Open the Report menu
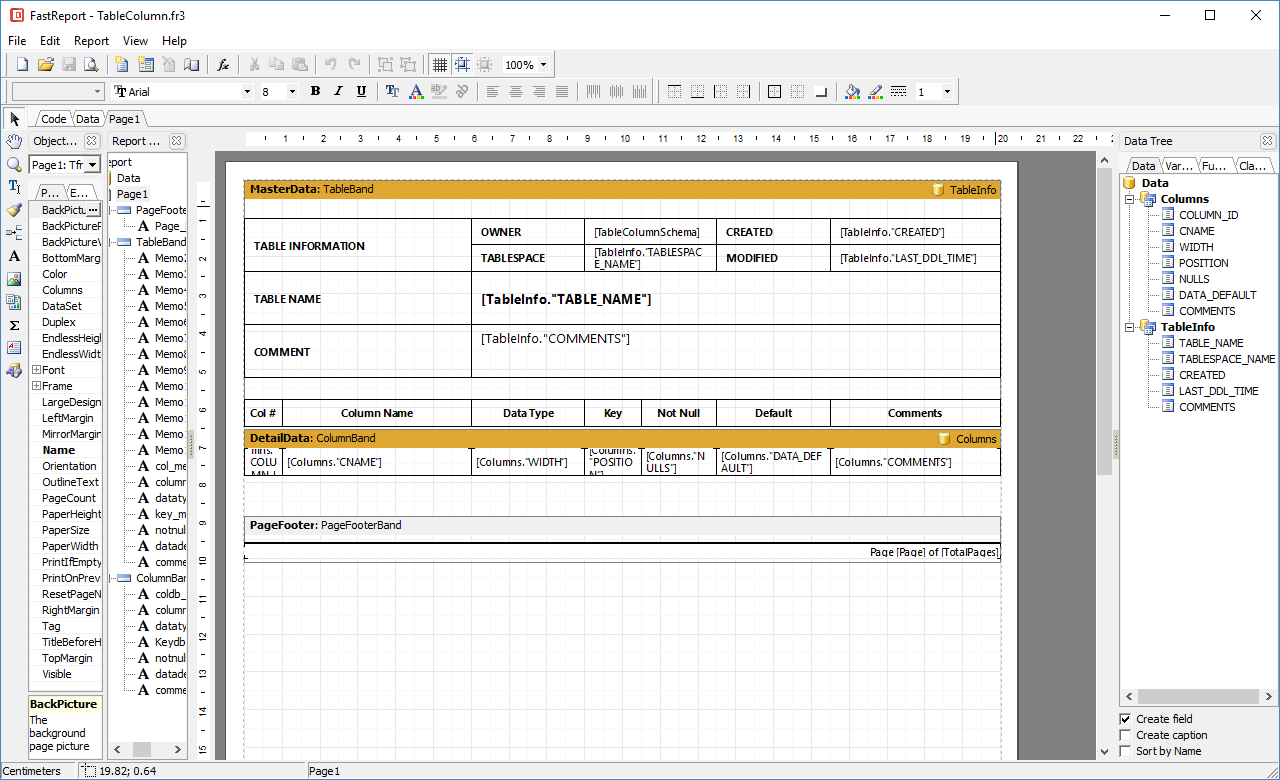Screen dimensions: 1280x780 click(91, 41)
